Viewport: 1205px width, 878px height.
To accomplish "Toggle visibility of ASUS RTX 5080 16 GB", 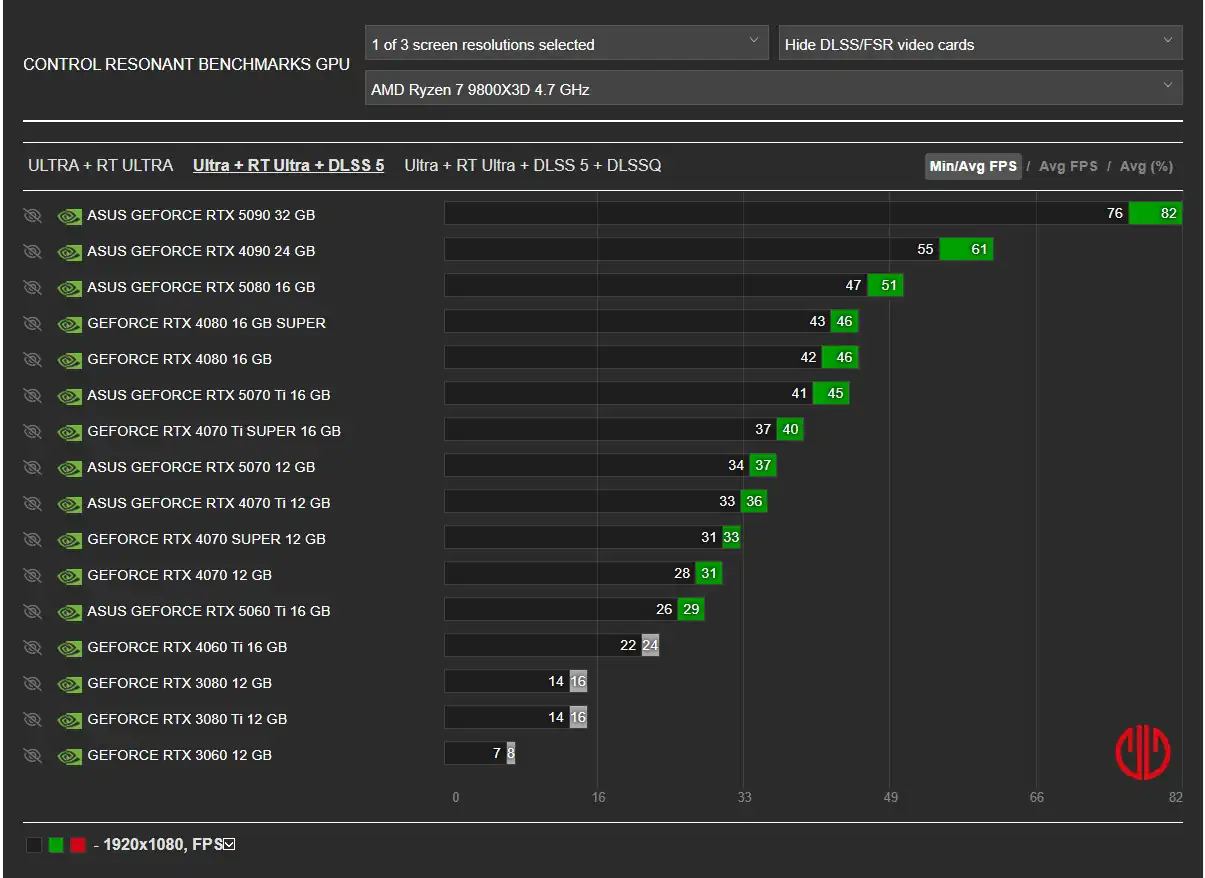I will click(x=32, y=287).
